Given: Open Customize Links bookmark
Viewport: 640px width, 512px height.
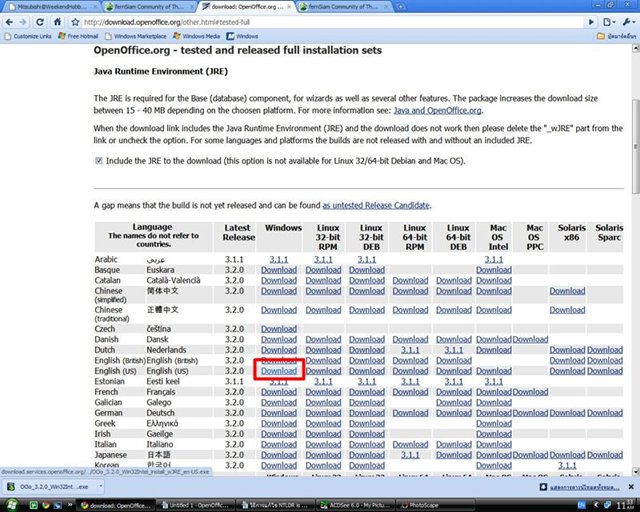Looking at the screenshot, I should tap(32, 36).
